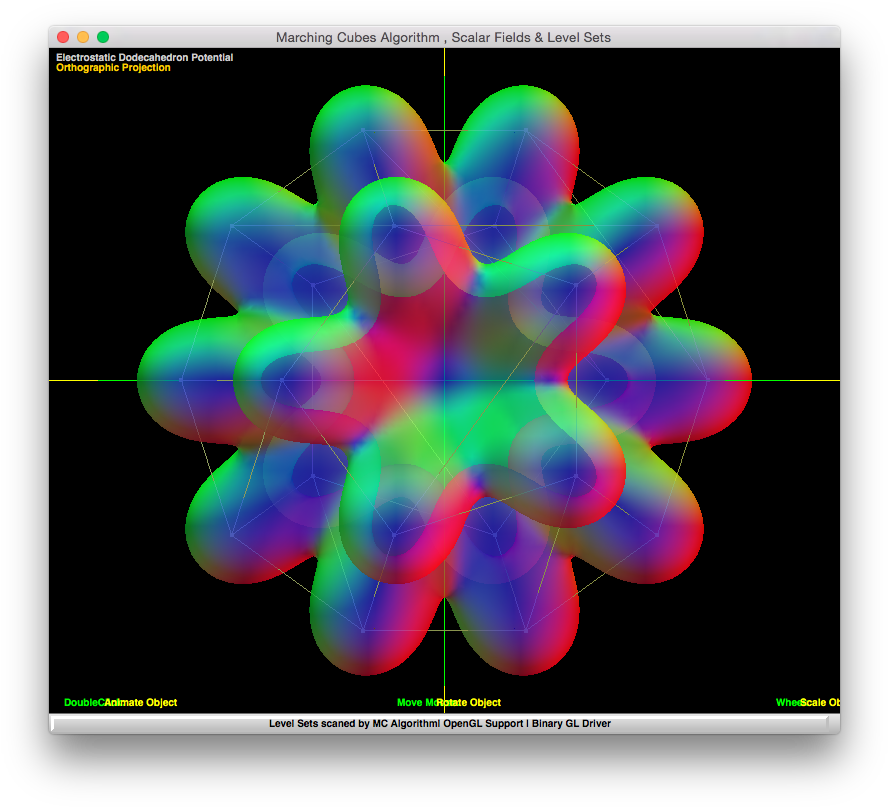The height and width of the screenshot is (807, 888).
Task: Click the Marching Cubes Algorithm title bar text
Action: [443, 37]
